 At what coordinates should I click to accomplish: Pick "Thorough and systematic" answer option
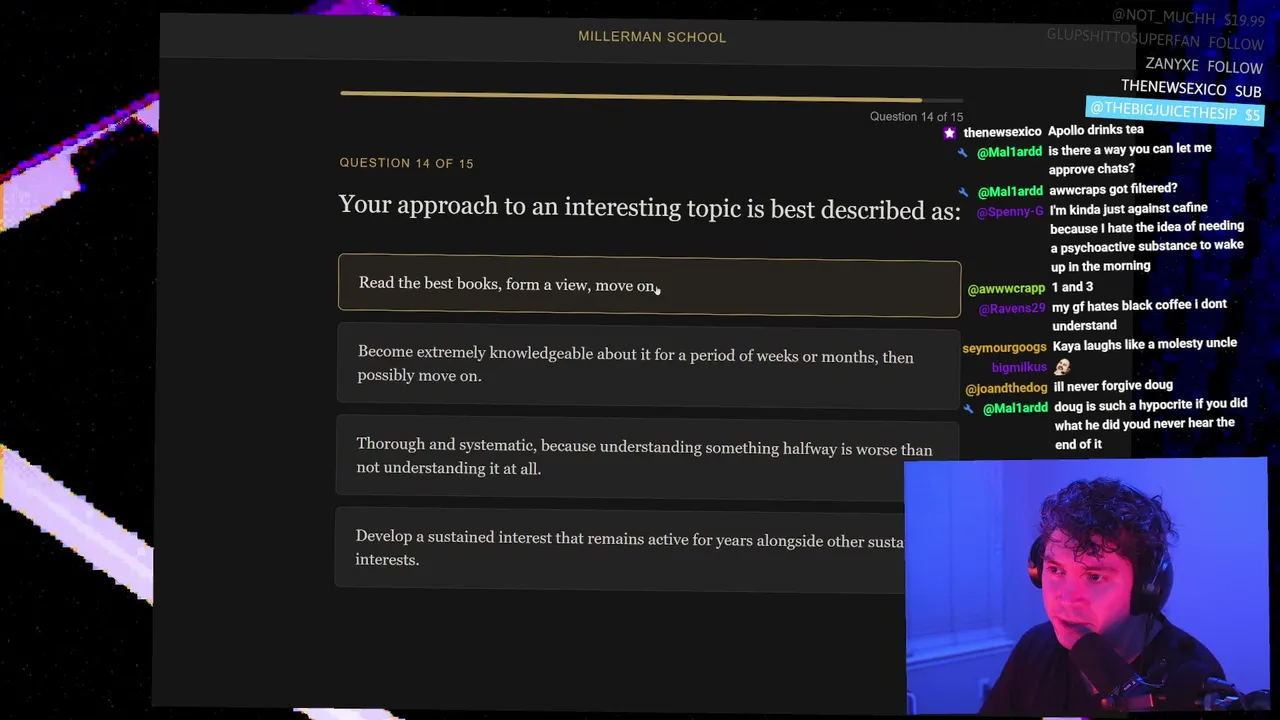(x=647, y=457)
